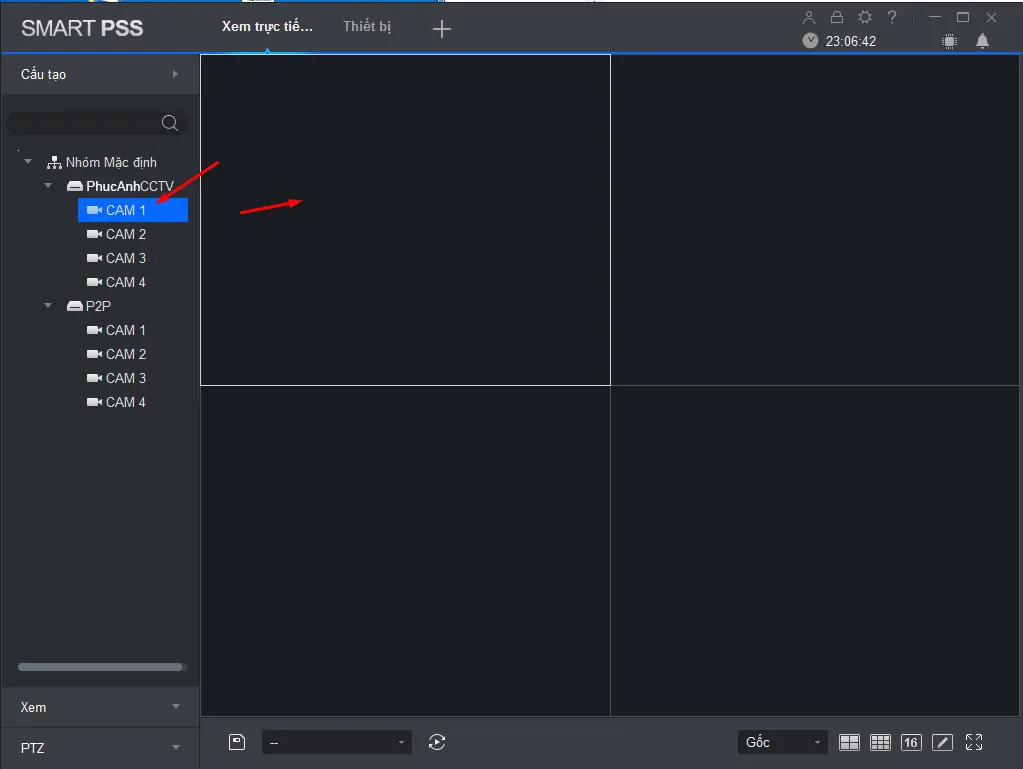Open the user account icon

pyautogui.click(x=809, y=17)
